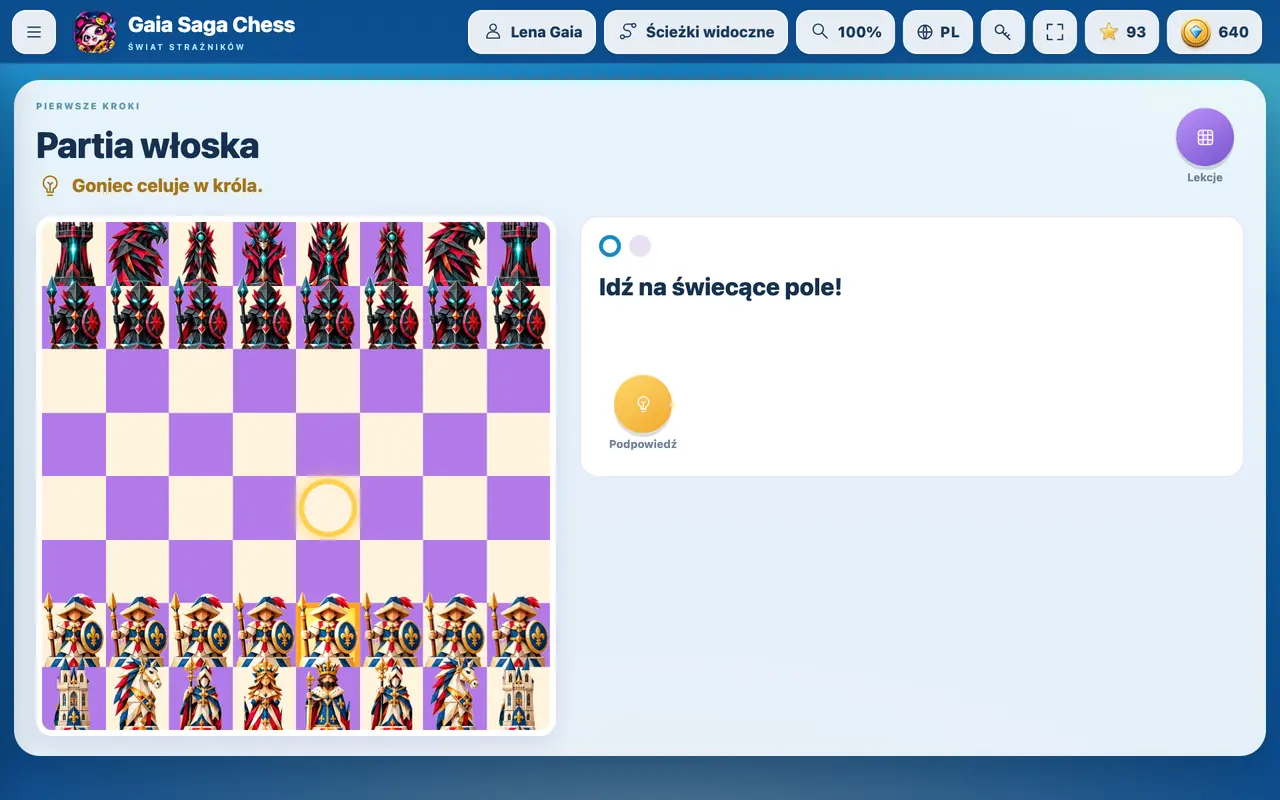Click the key icon button
This screenshot has width=1280, height=800.
1003,32
